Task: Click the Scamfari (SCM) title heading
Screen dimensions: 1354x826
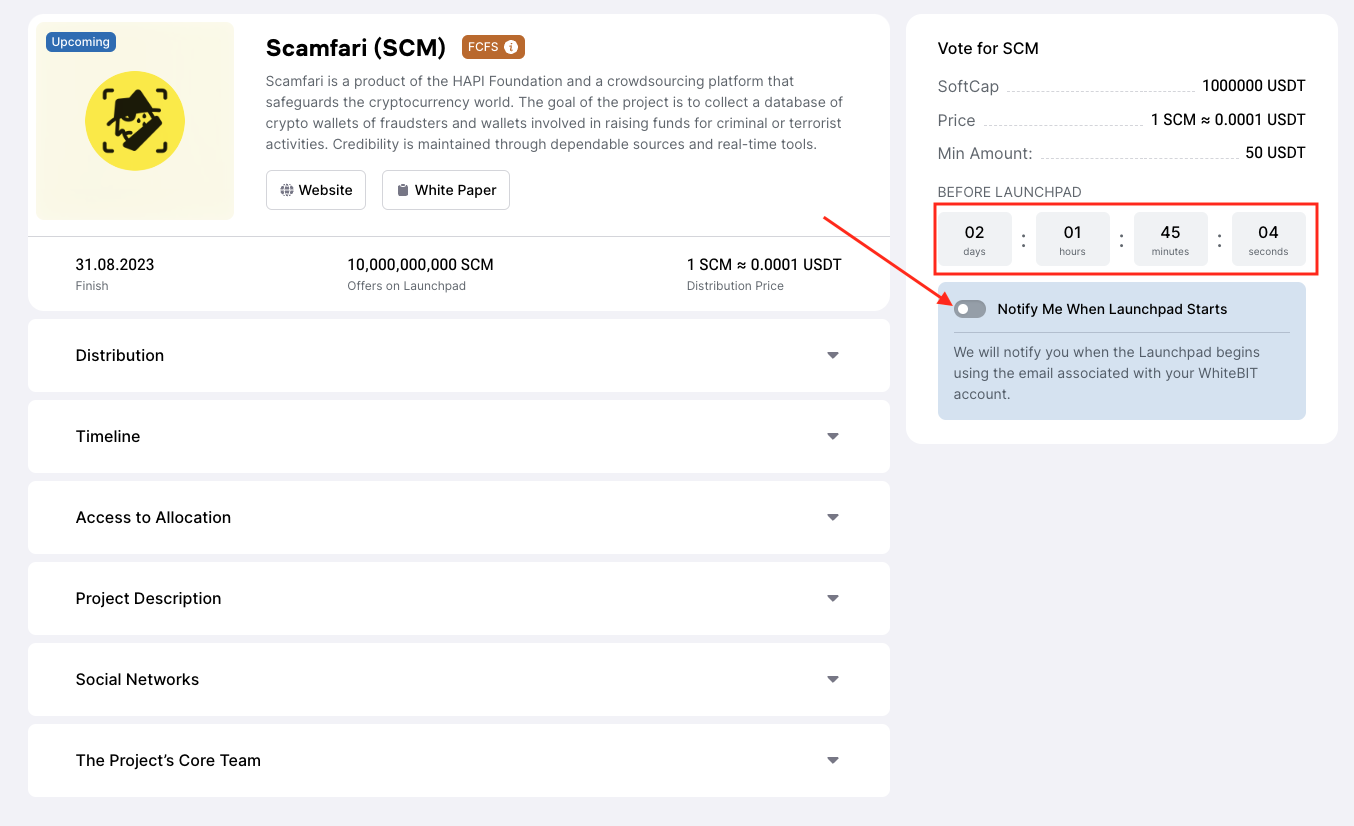Action: click(356, 47)
